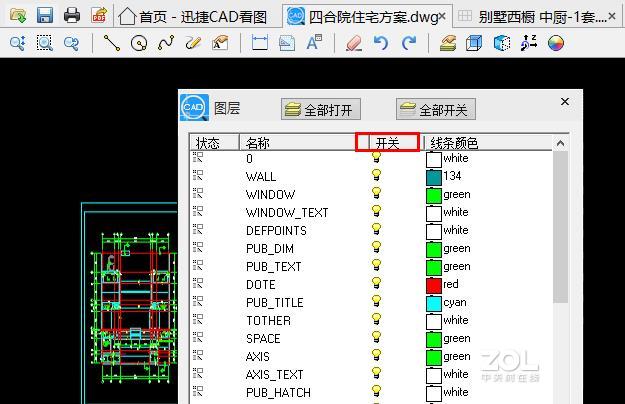The height and width of the screenshot is (404, 625).
Task: Close the 图层 layer dialog
Action: click(565, 102)
